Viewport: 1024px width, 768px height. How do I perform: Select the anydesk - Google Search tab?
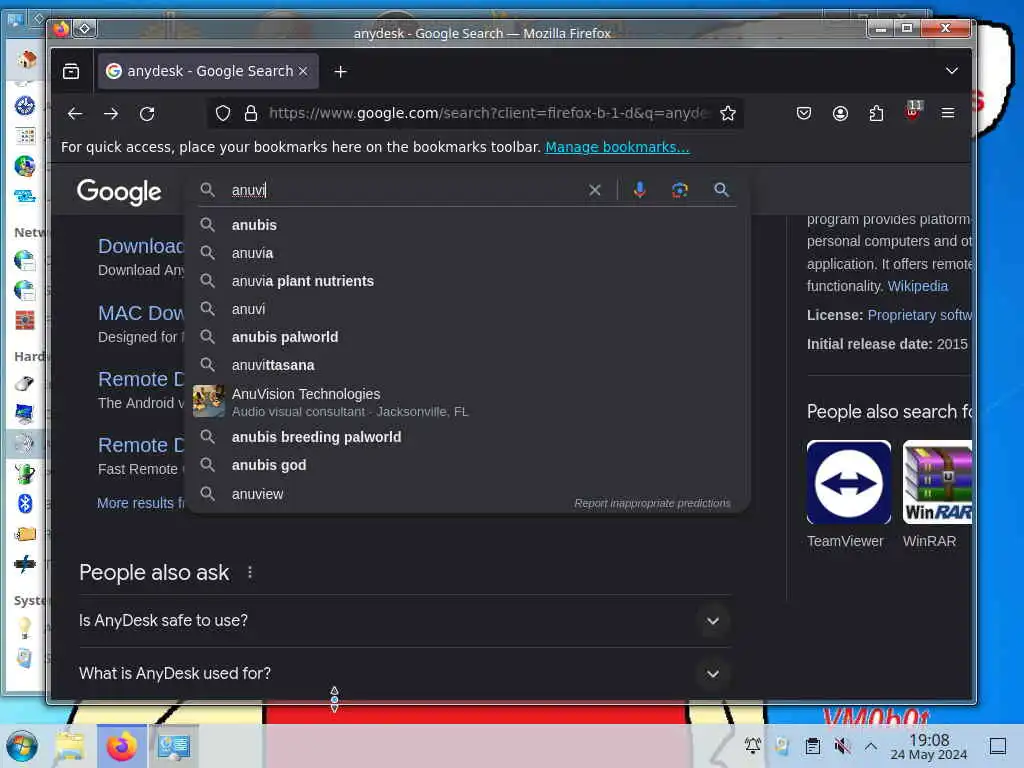pos(208,71)
